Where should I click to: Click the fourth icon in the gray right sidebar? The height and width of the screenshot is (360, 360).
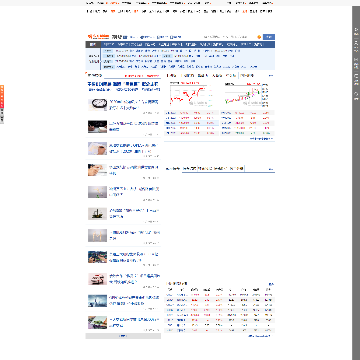[356, 79]
